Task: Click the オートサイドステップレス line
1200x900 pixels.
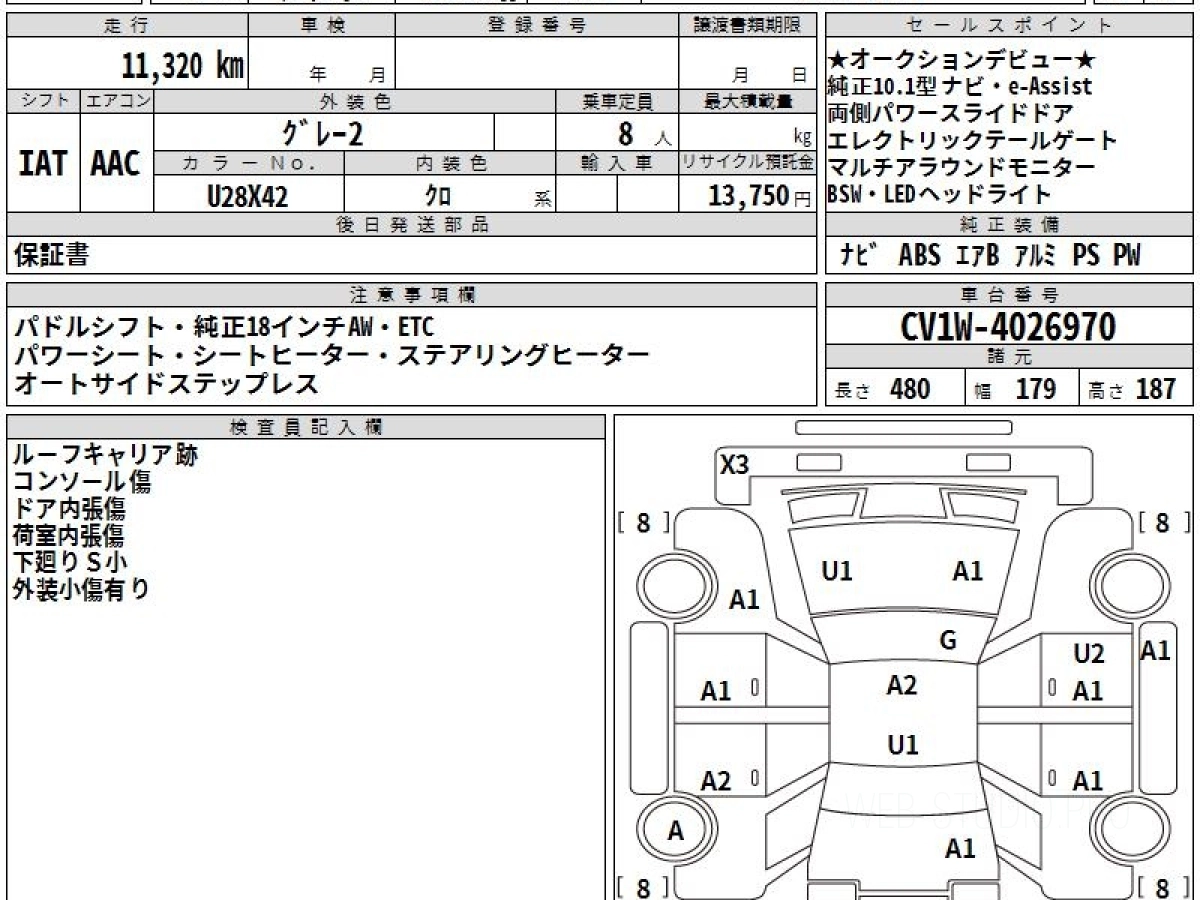Action: click(x=166, y=382)
